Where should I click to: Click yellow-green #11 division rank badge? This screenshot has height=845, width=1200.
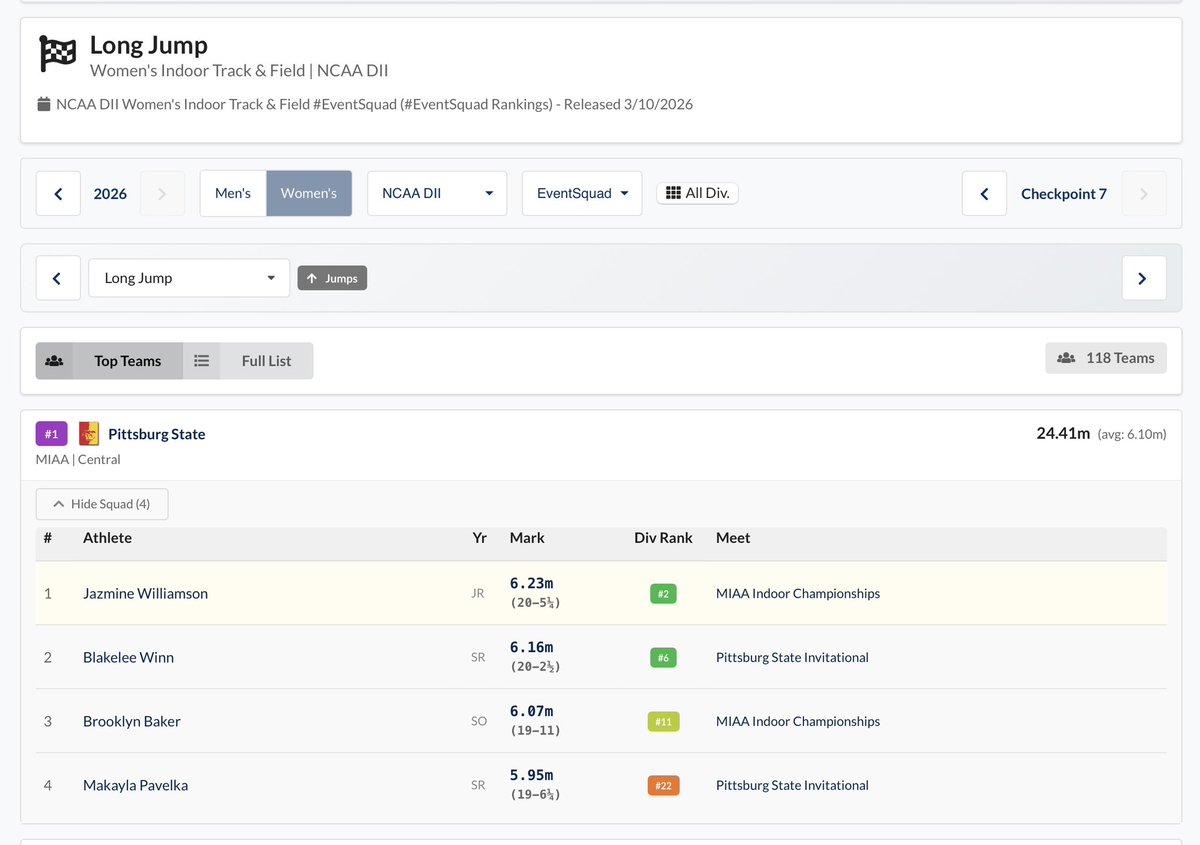click(x=663, y=722)
